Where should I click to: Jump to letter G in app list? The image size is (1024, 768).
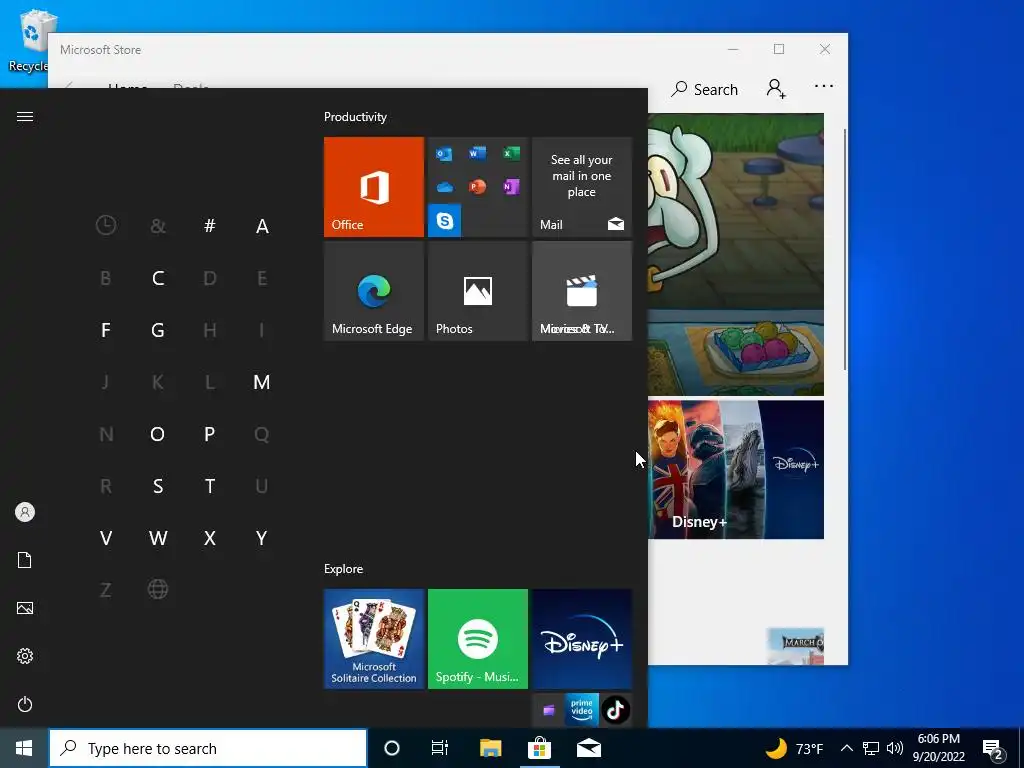tap(158, 330)
